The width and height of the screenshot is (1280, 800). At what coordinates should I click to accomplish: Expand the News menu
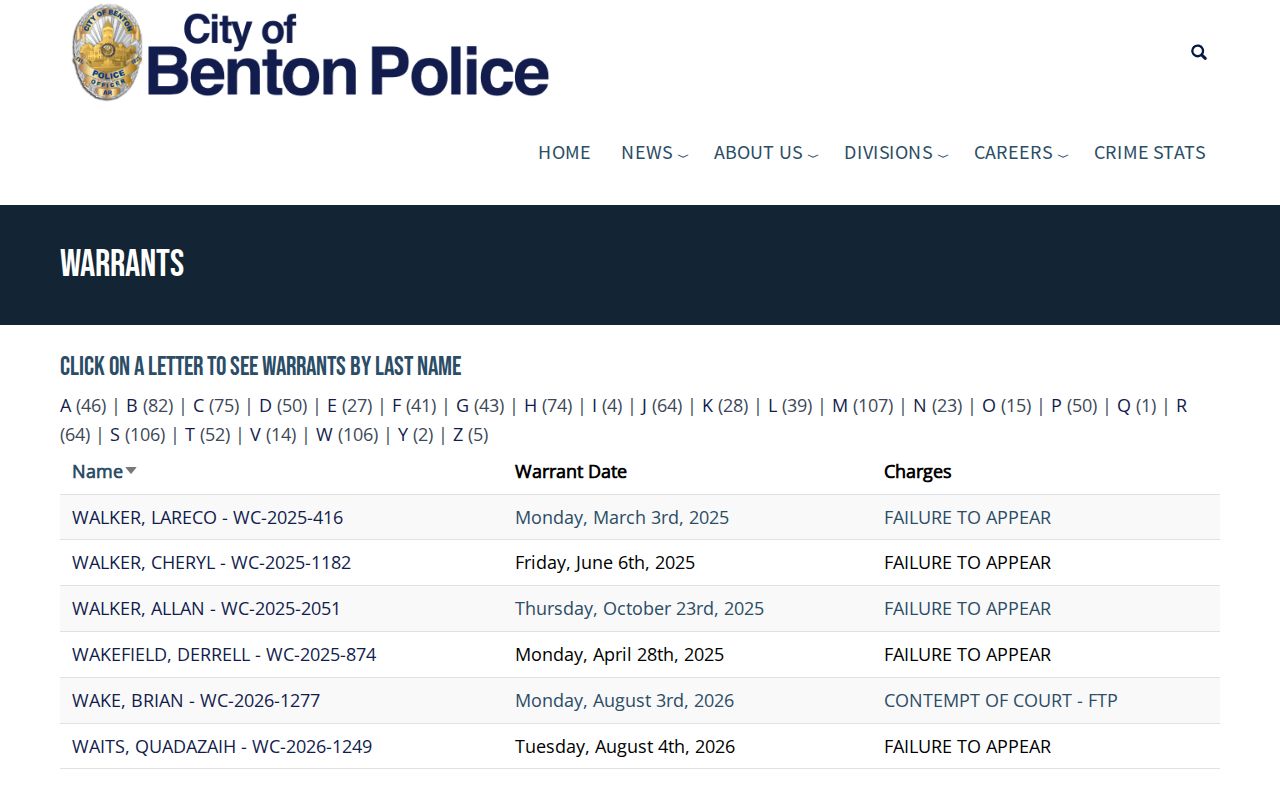click(654, 153)
